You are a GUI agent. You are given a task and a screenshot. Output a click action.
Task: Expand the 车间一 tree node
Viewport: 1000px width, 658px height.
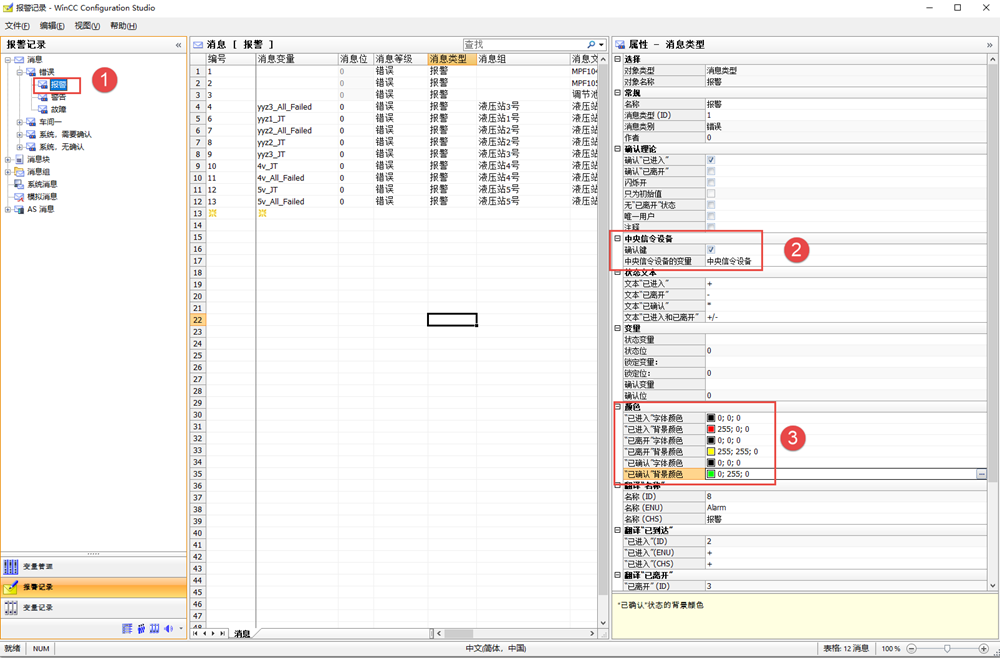pos(19,122)
